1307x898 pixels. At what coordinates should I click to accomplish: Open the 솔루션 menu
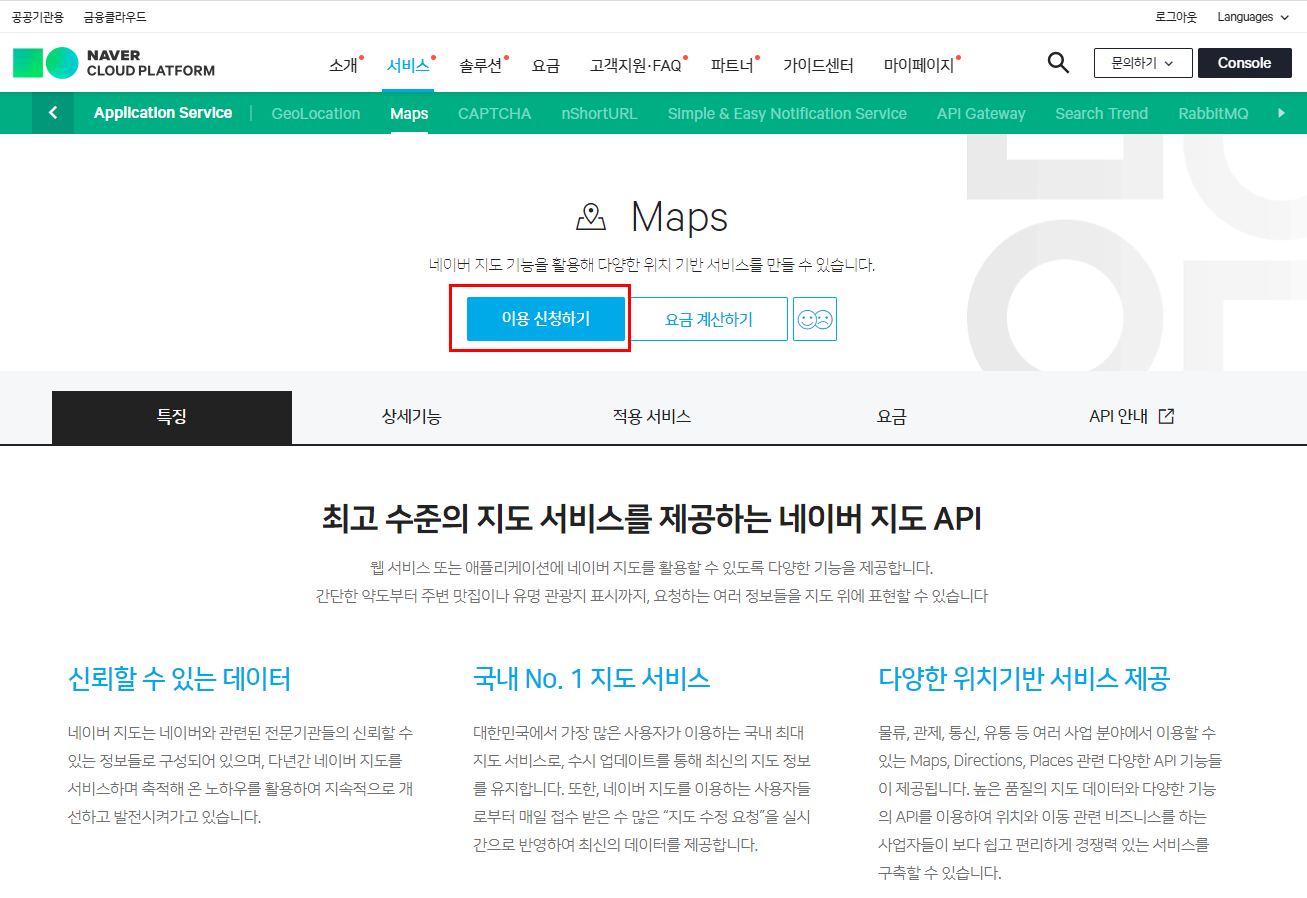point(481,65)
